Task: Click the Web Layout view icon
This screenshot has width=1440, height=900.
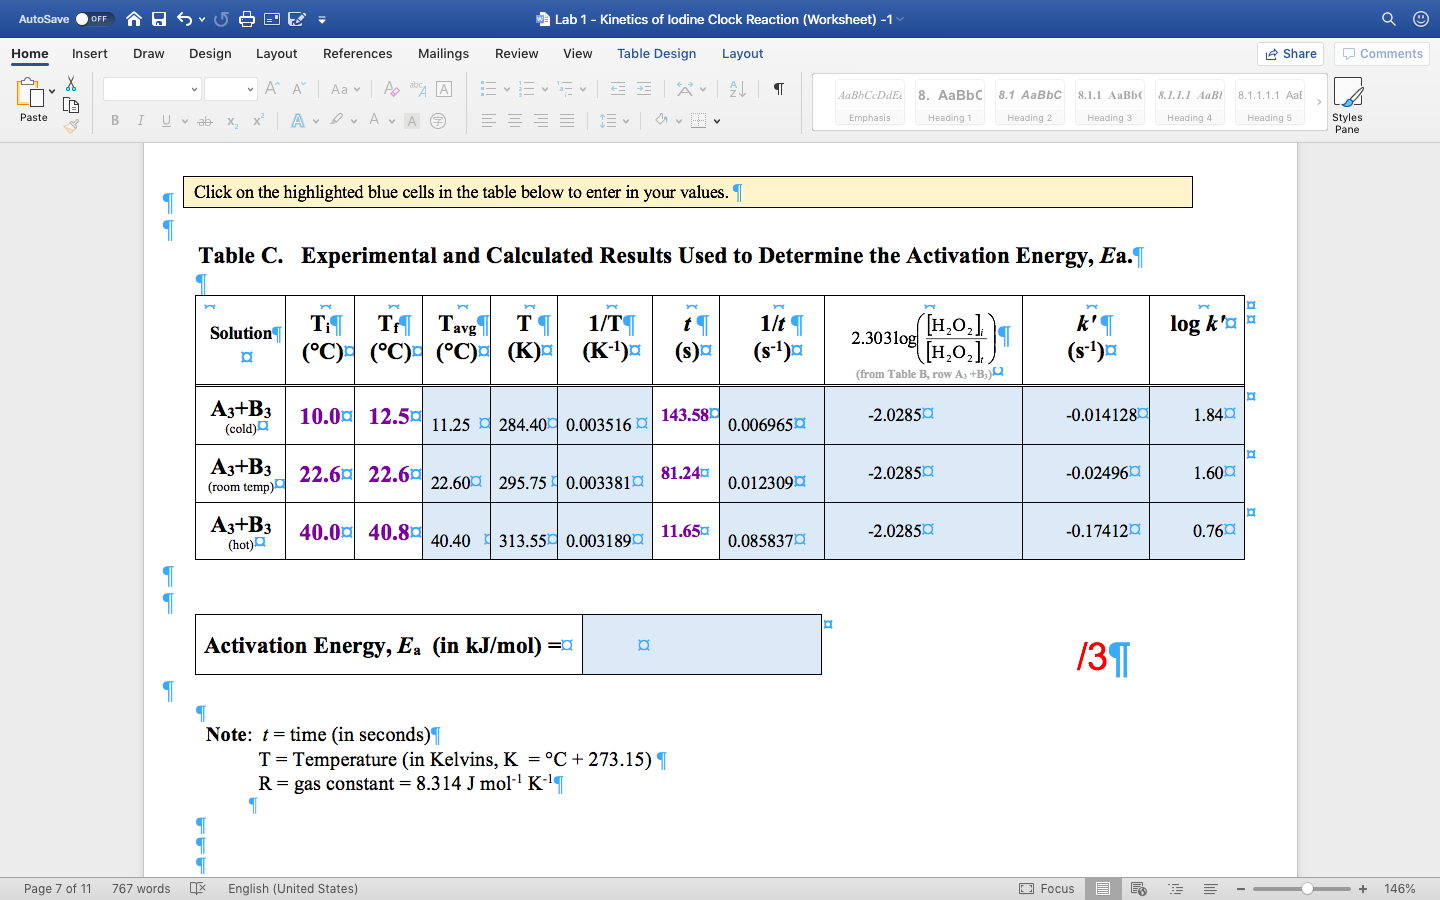Action: (x=1138, y=888)
